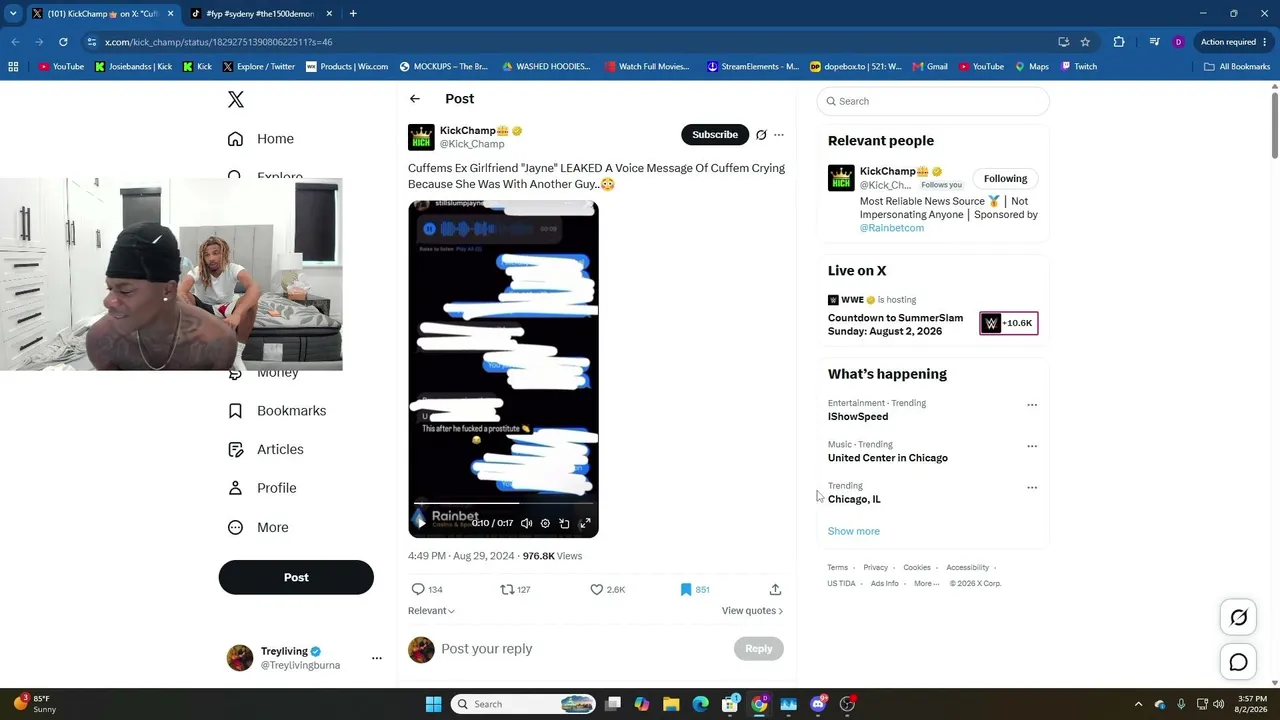Open Articles in the X sidebar
Screen dimensions: 1280x720
click(266, 450)
